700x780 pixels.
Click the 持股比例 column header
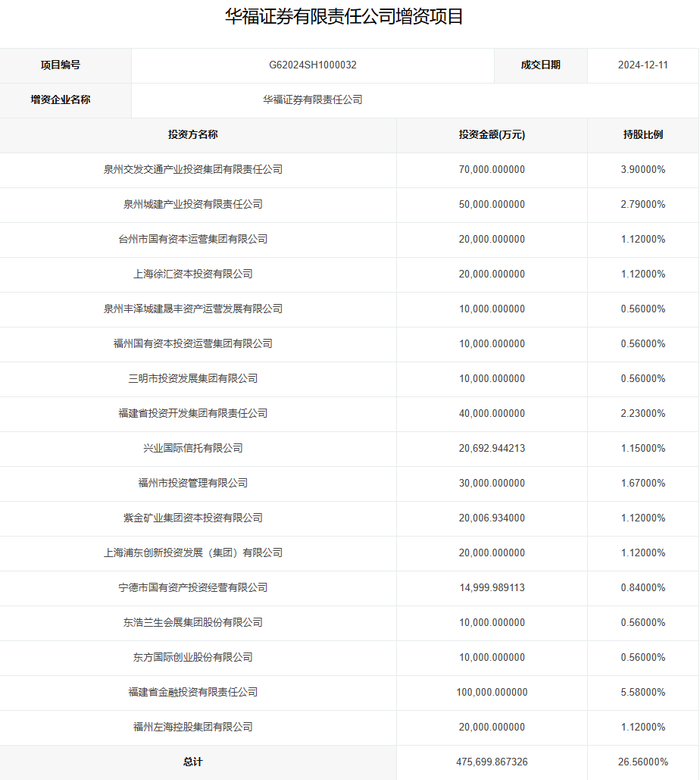click(643, 135)
